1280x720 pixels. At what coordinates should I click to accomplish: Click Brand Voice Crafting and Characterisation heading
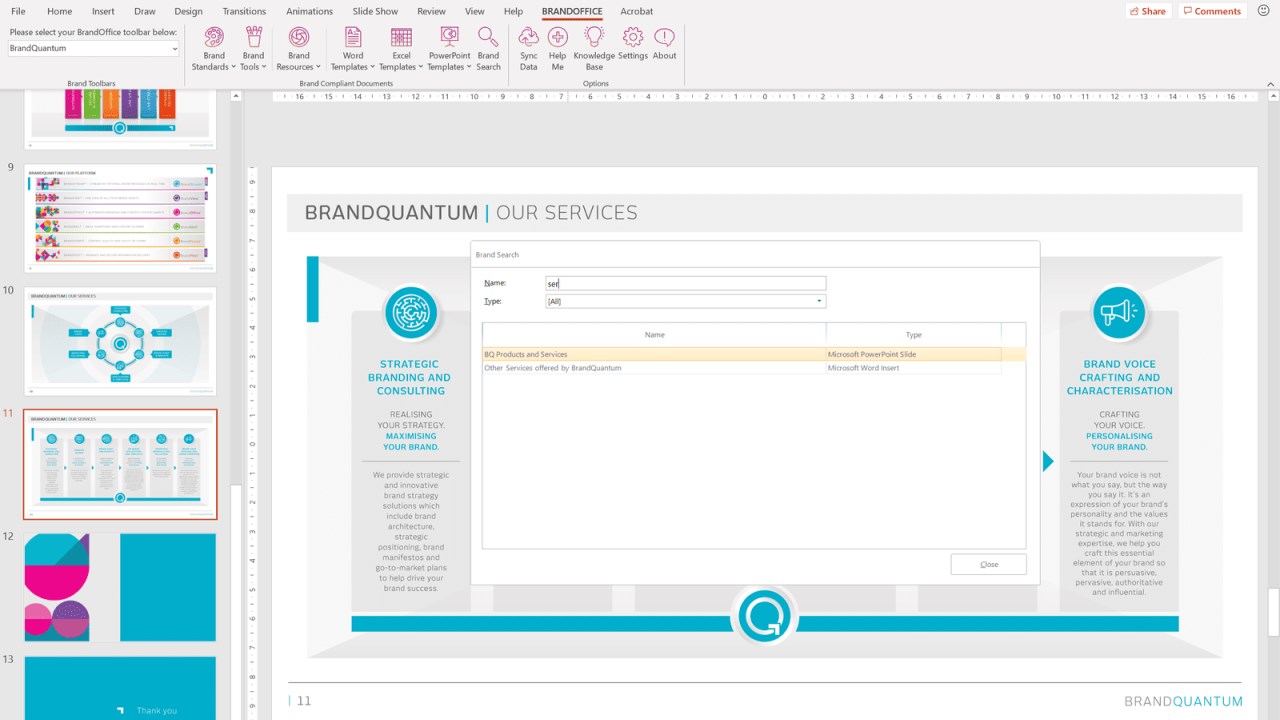point(1119,377)
